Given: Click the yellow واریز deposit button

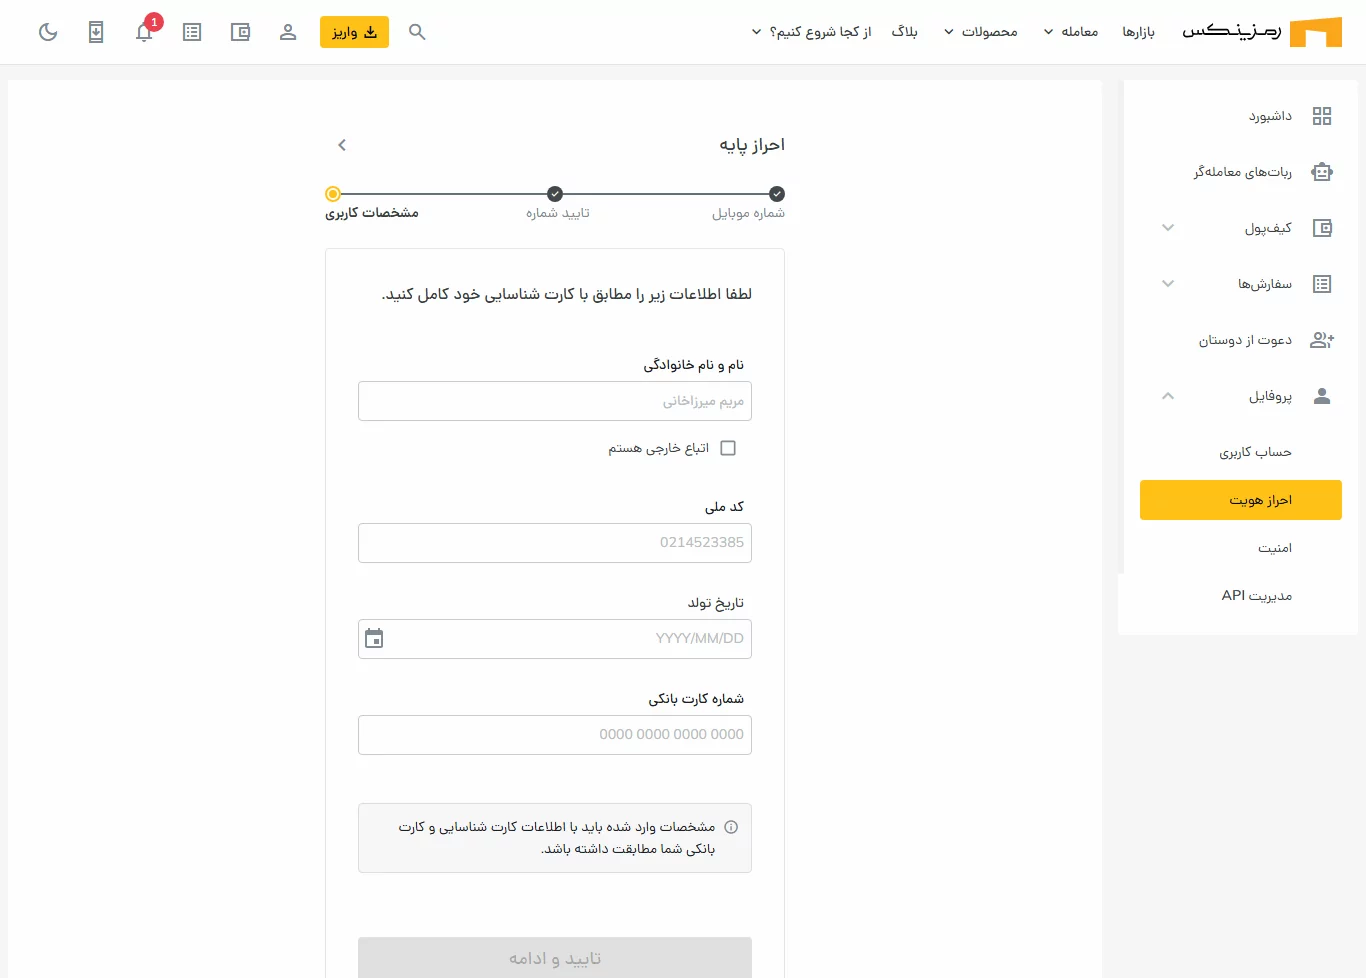Looking at the screenshot, I should point(354,32).
